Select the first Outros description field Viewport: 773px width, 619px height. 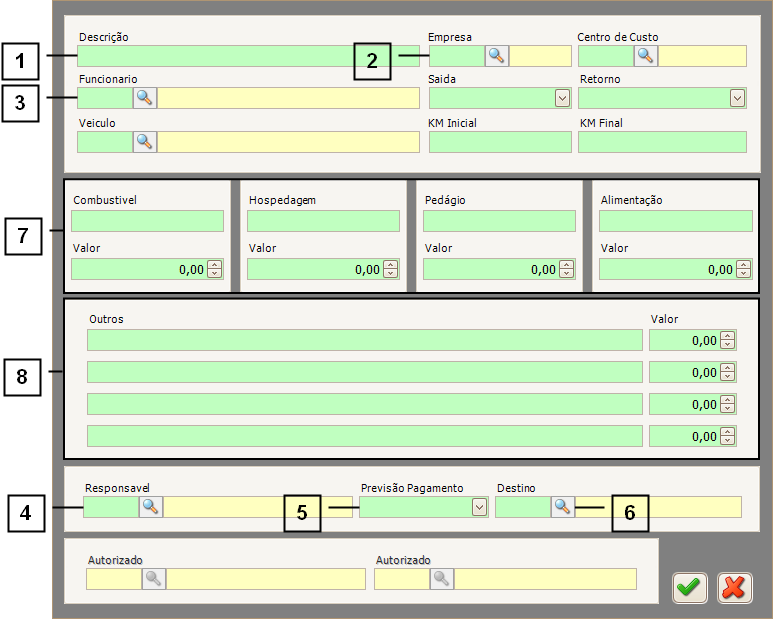pos(364,340)
